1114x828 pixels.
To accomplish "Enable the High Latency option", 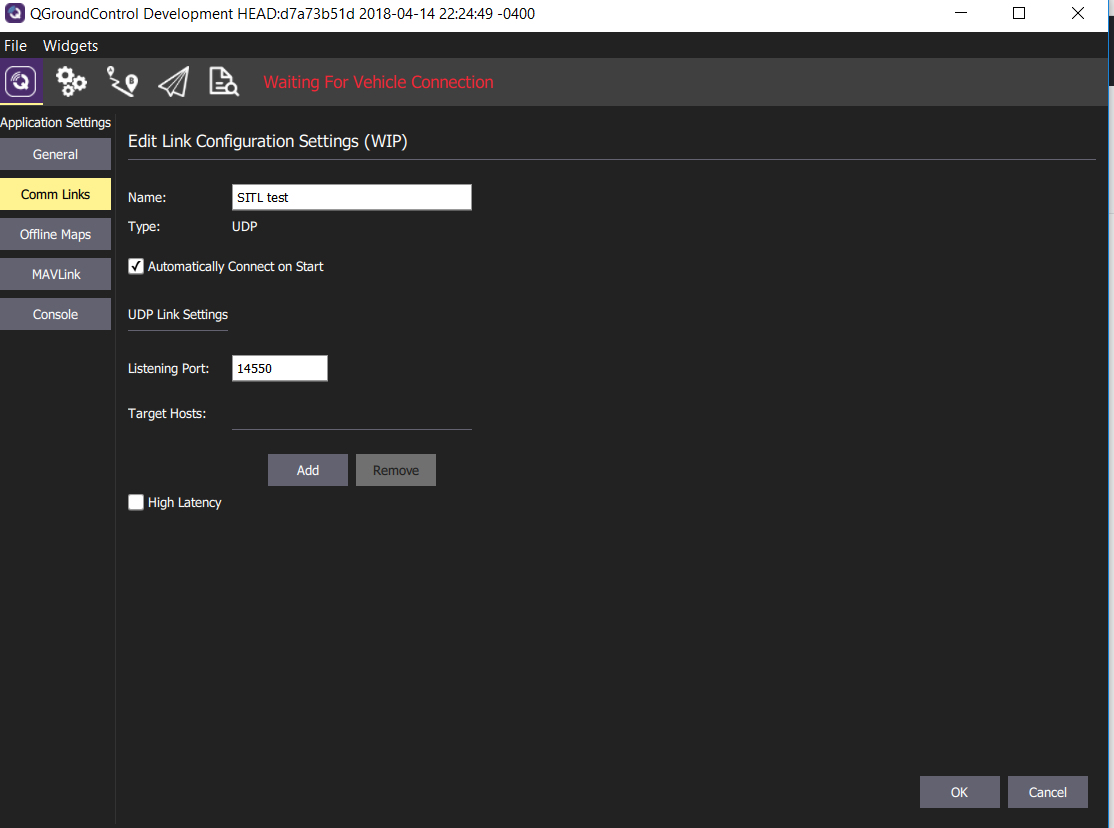I will pyautogui.click(x=136, y=502).
